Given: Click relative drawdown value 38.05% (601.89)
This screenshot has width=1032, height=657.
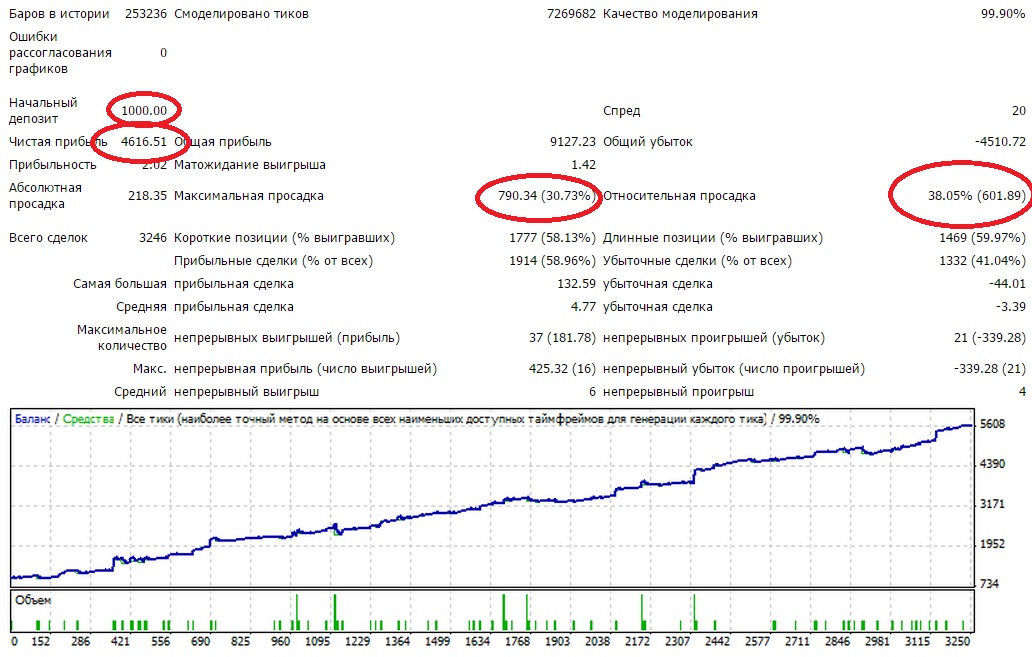Looking at the screenshot, I should [977, 196].
